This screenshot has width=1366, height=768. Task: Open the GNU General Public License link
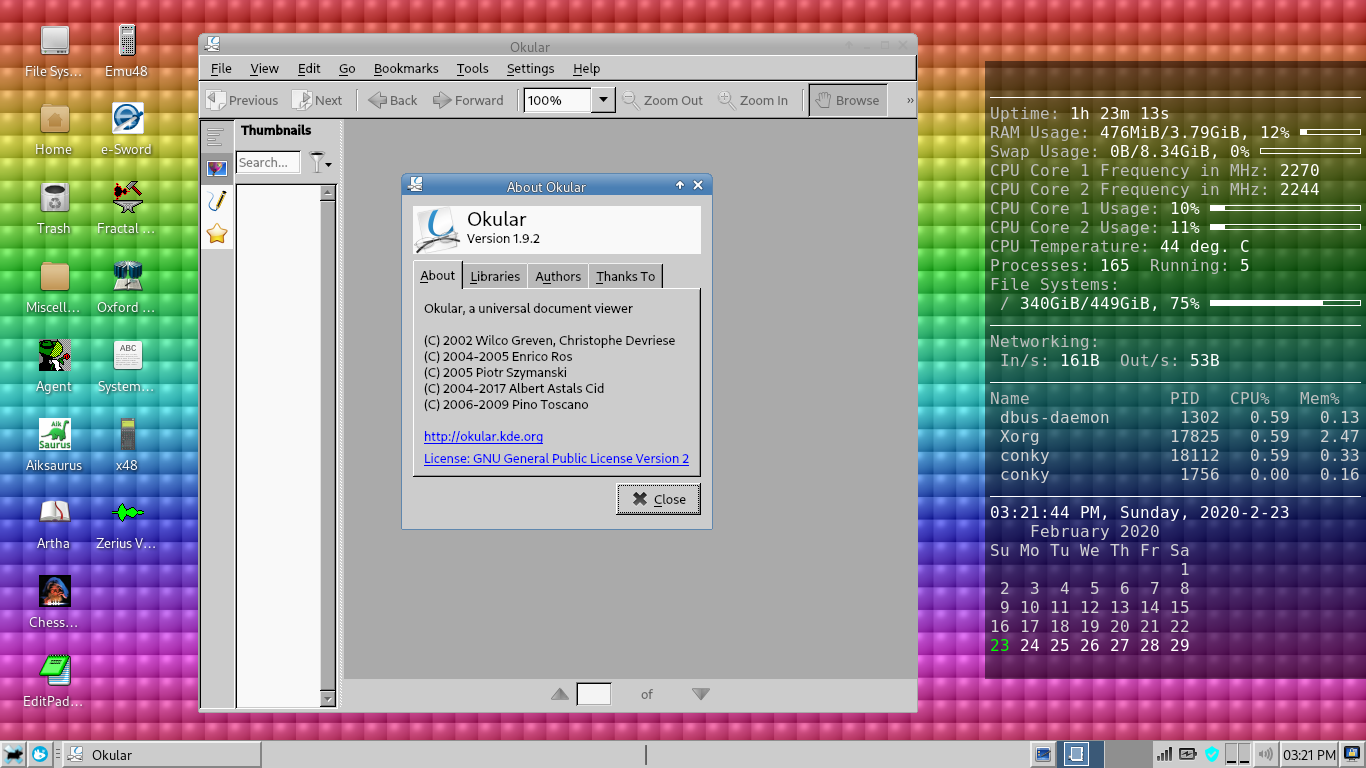pyautogui.click(x=556, y=458)
